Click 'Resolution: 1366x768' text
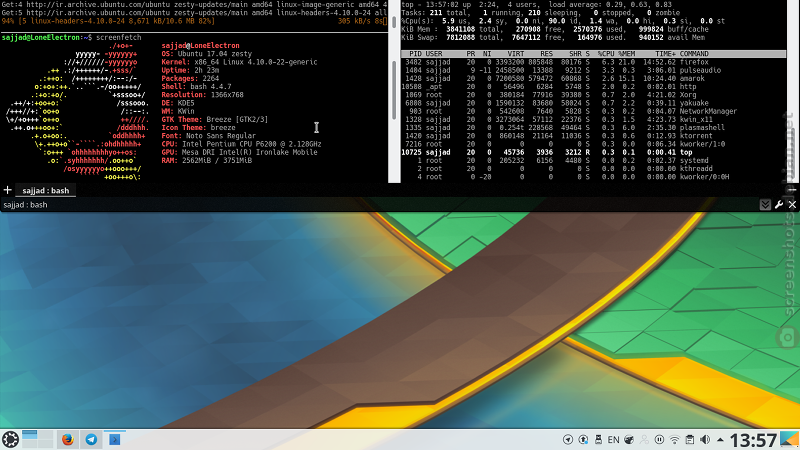This screenshot has width=800, height=450. 203,95
